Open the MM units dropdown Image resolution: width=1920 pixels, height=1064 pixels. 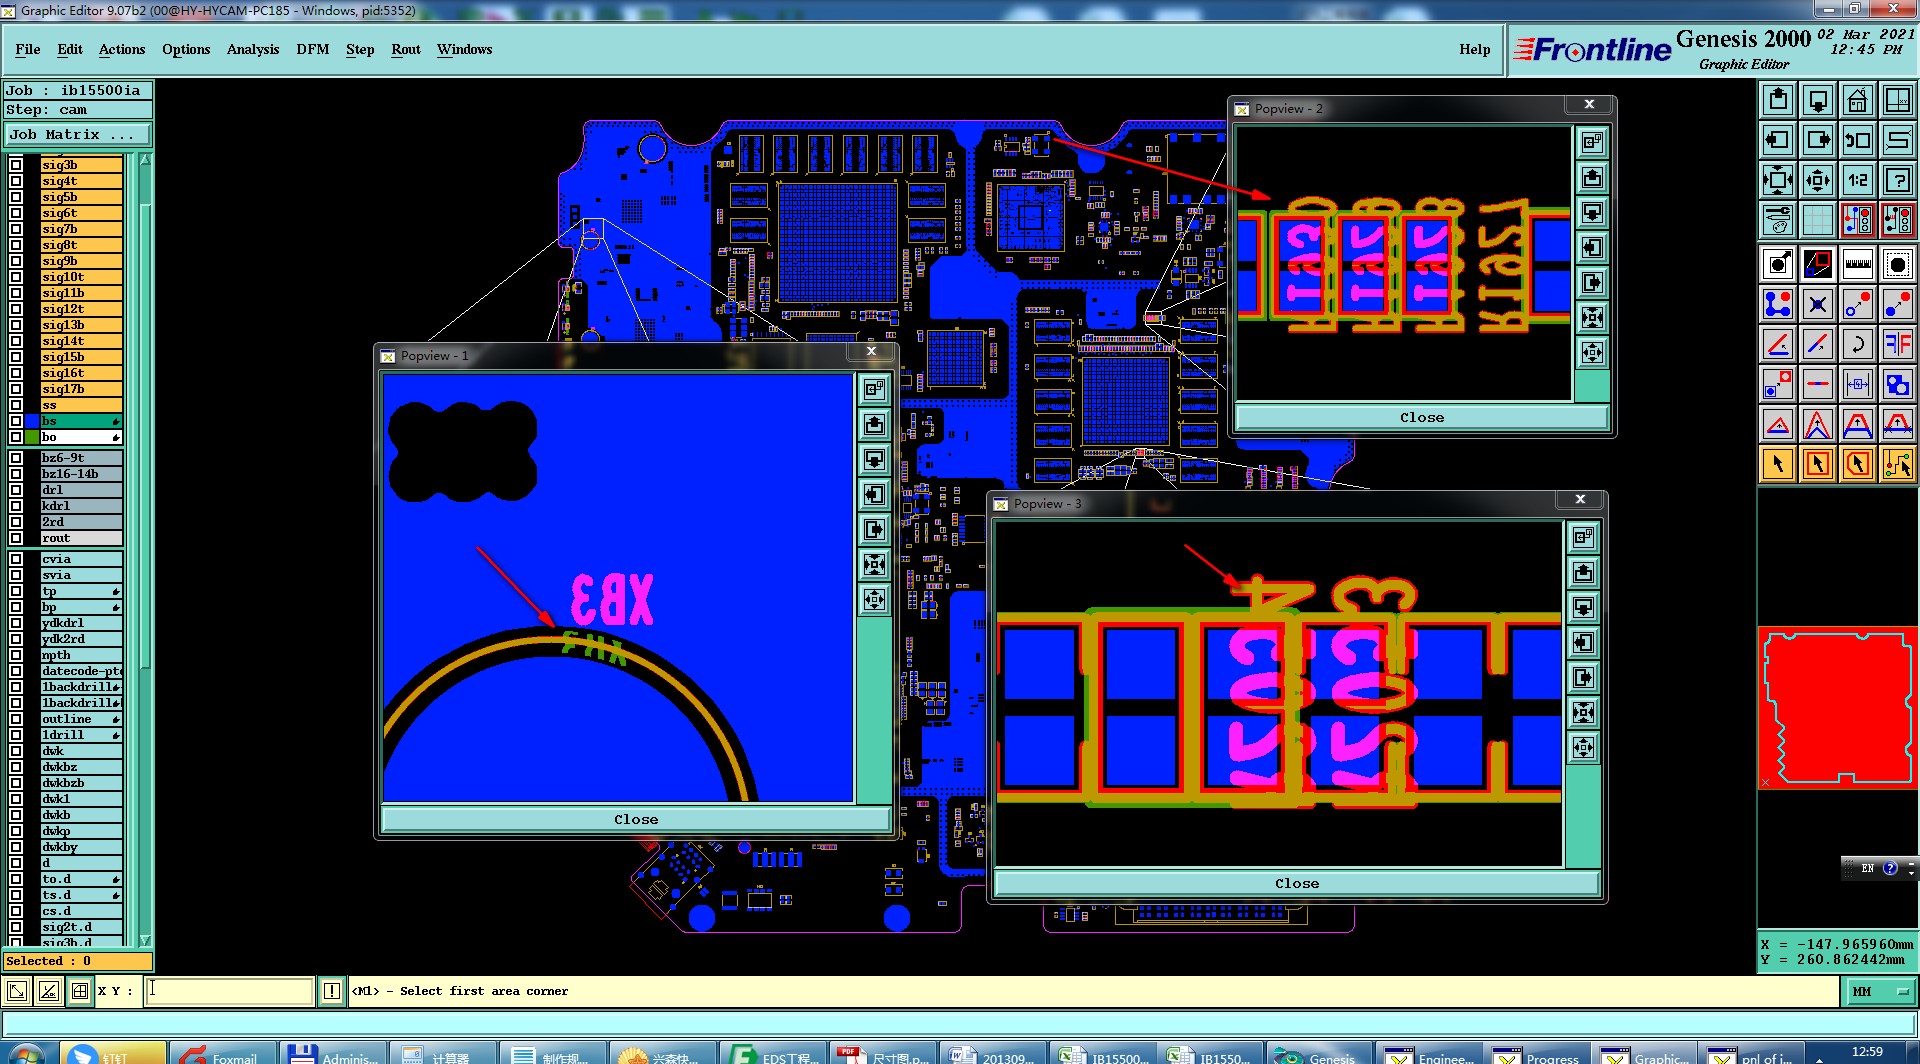1879,991
